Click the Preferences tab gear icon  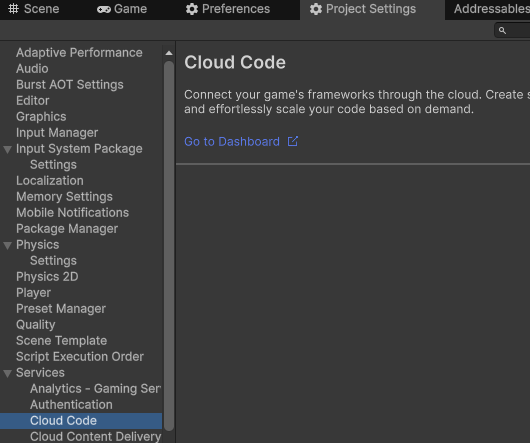point(192,9)
